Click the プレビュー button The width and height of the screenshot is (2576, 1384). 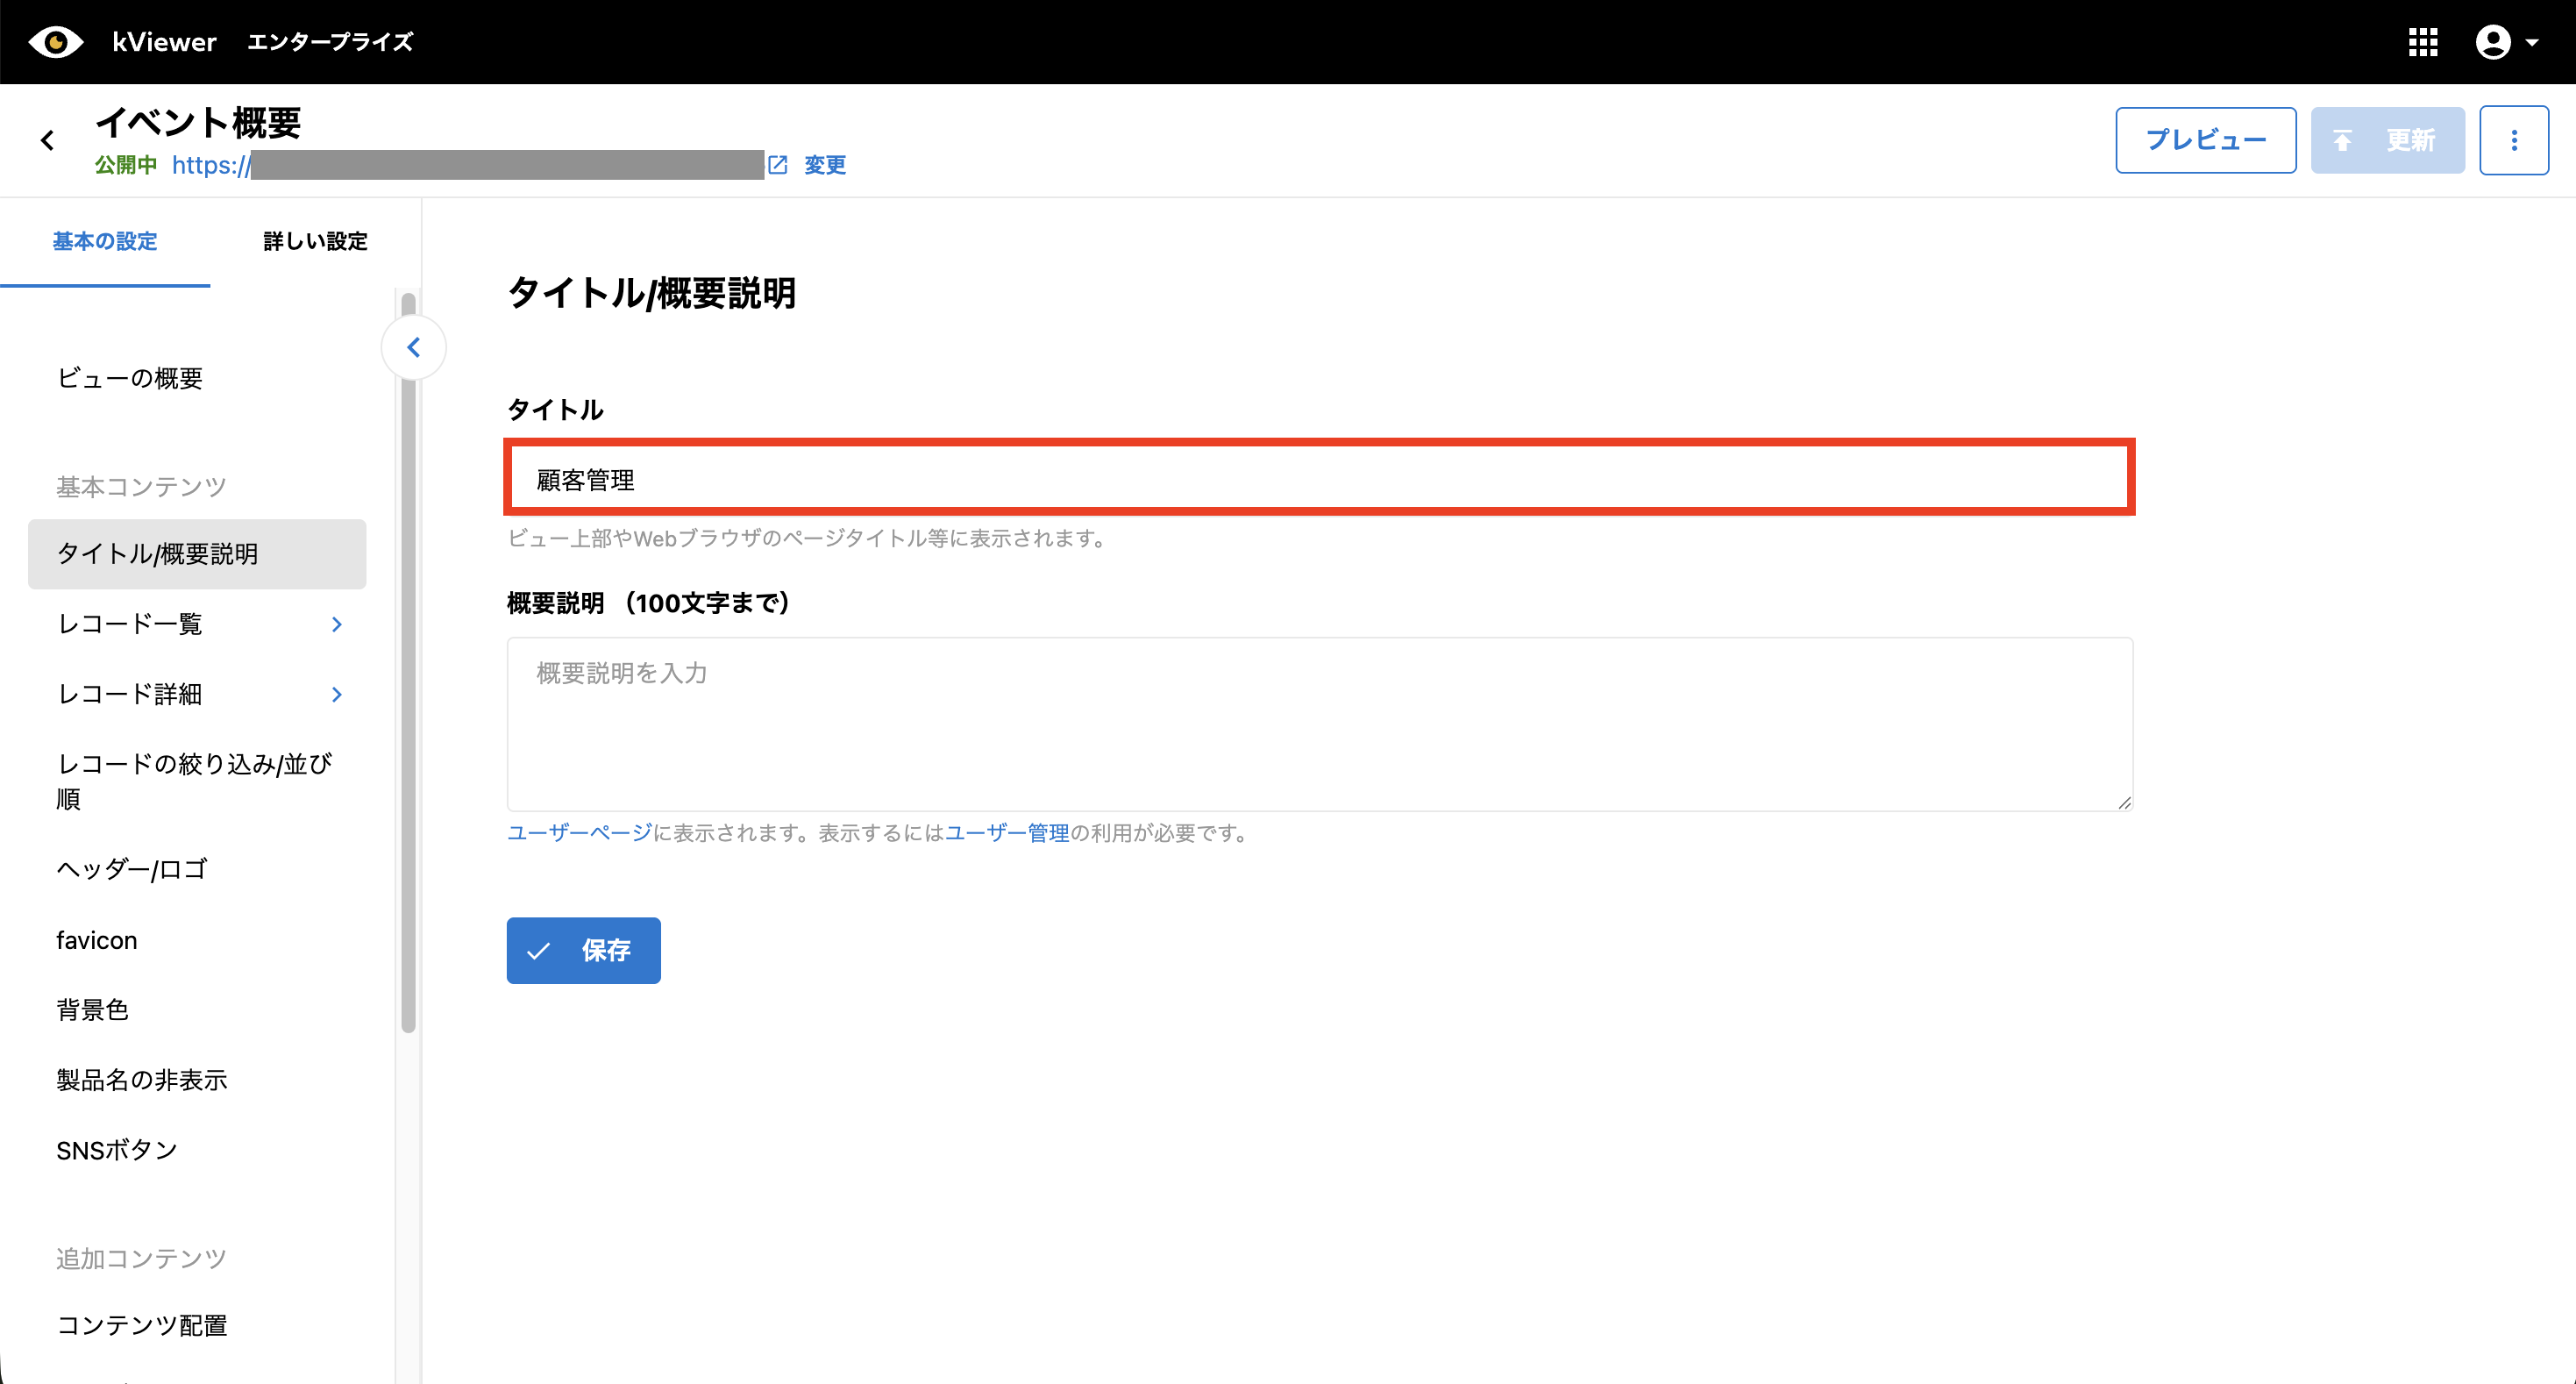tap(2205, 141)
